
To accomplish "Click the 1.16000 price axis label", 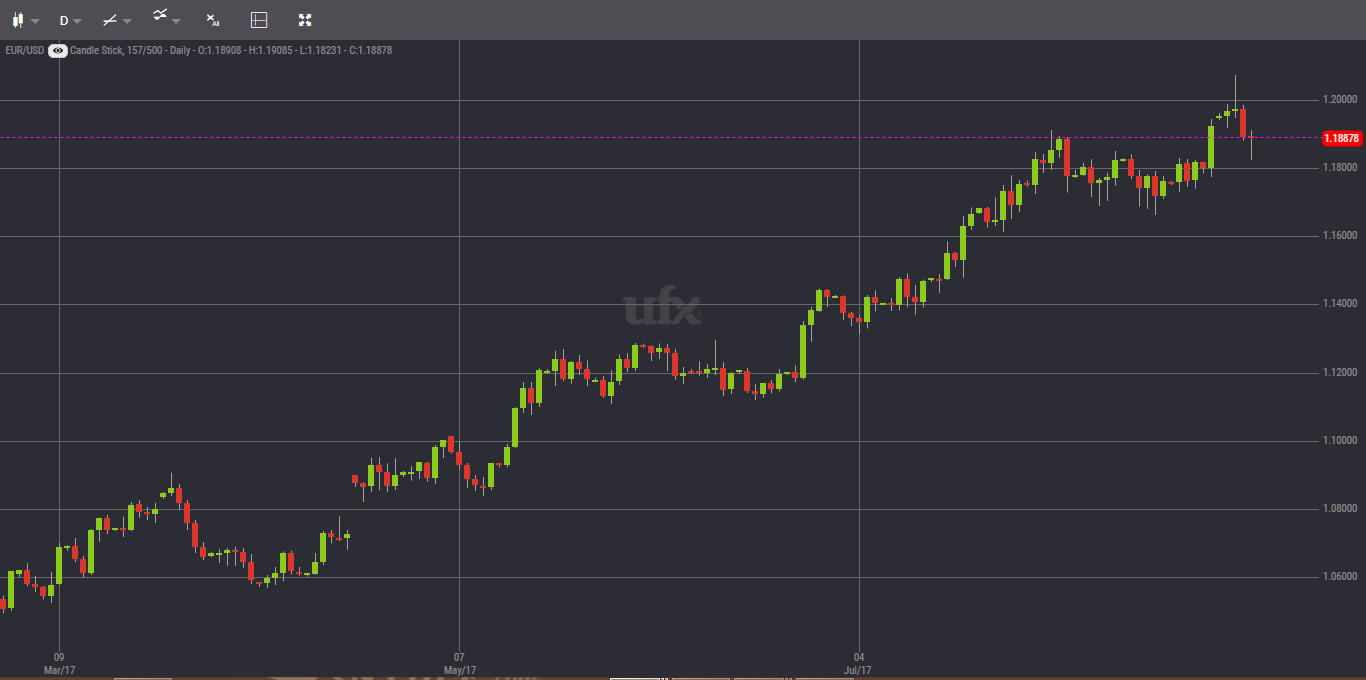I will [x=1339, y=236].
